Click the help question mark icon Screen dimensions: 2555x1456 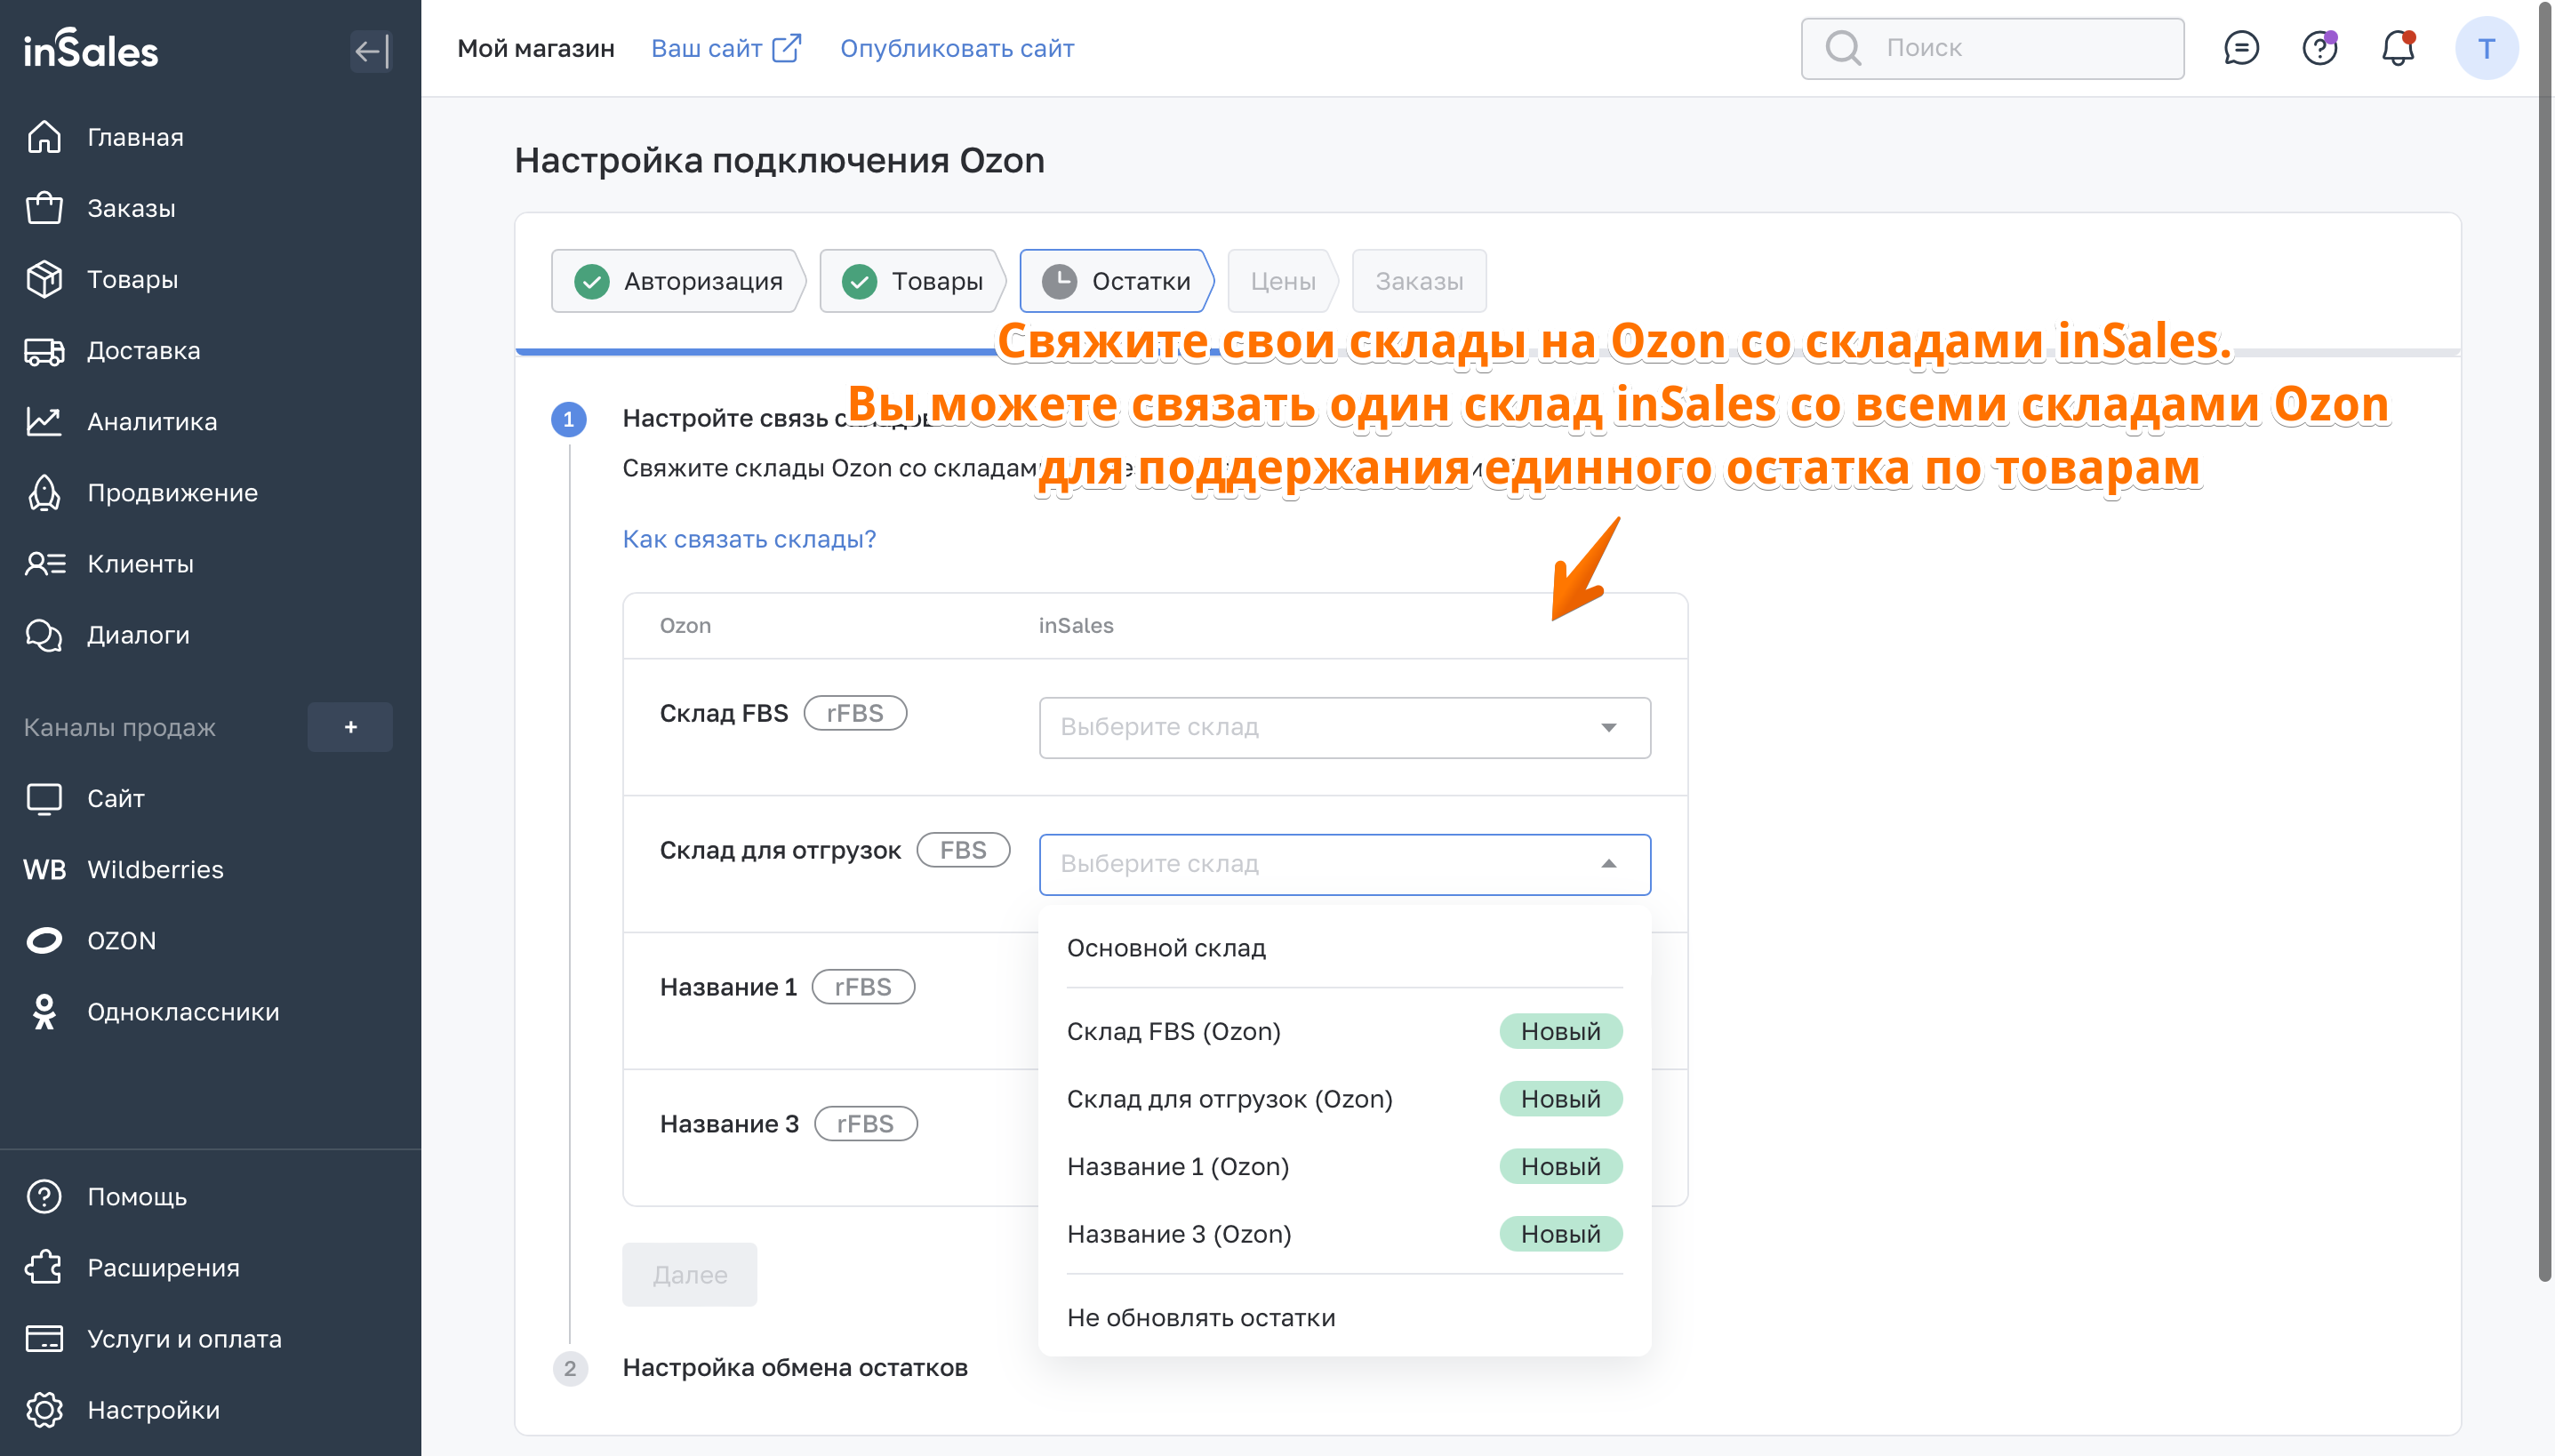coord(2319,48)
